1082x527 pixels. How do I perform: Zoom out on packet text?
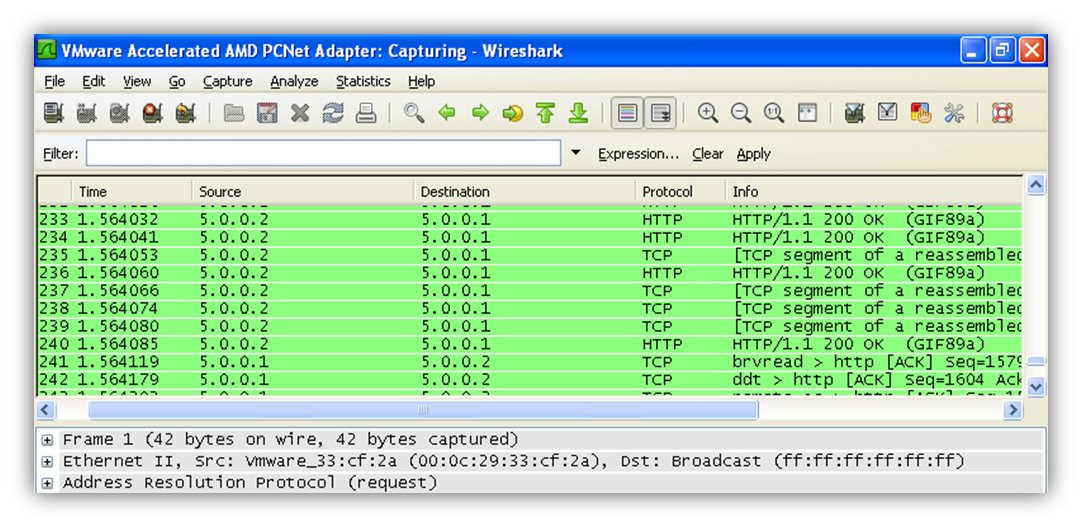(741, 112)
